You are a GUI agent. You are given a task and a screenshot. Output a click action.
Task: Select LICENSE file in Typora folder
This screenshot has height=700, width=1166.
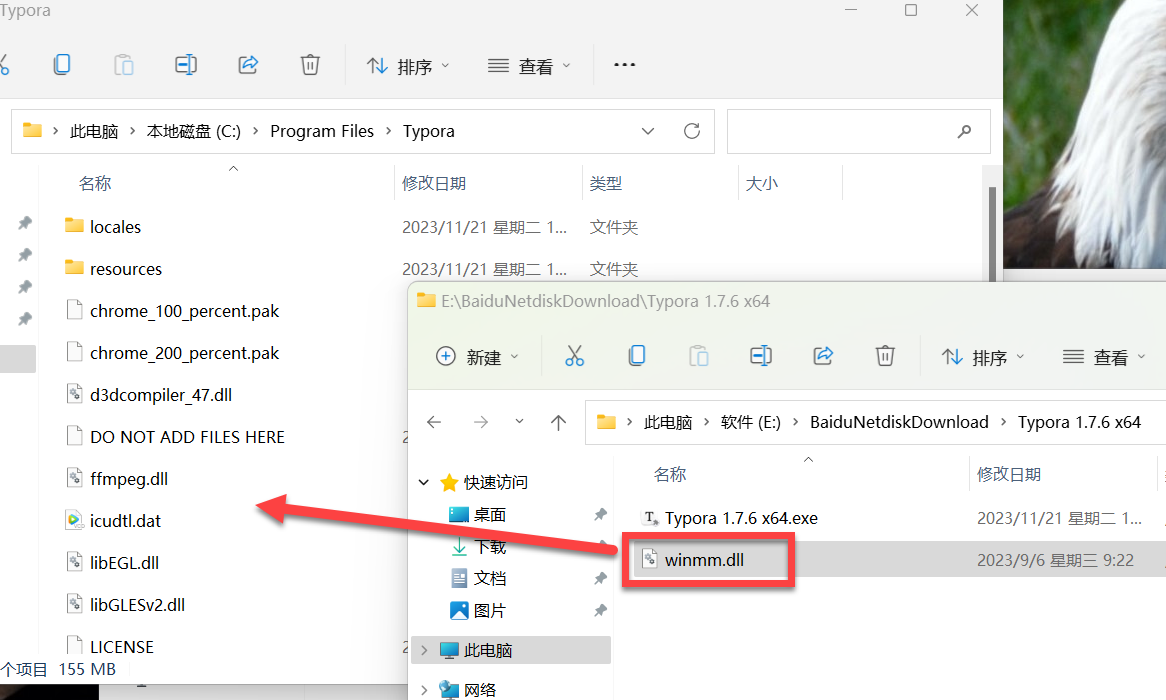tap(121, 646)
